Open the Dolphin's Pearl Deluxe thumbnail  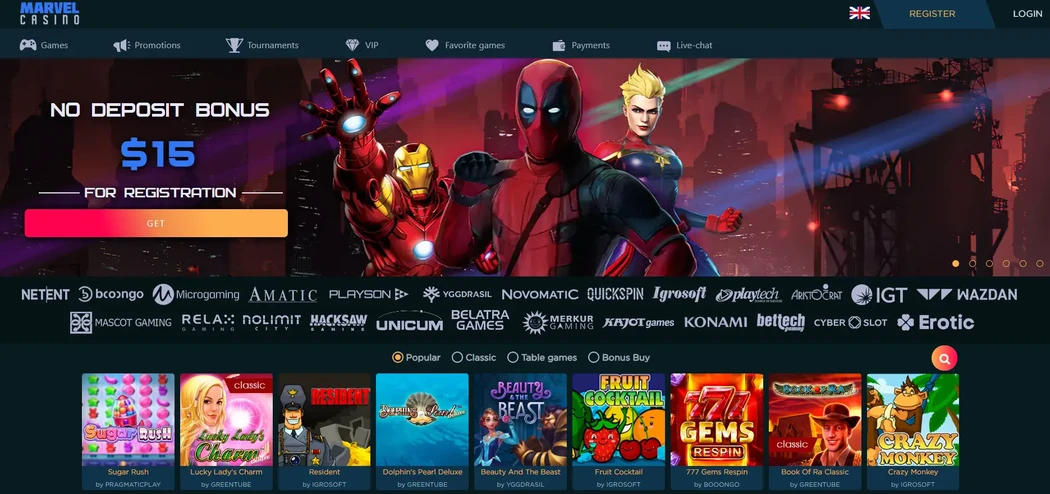(423, 420)
